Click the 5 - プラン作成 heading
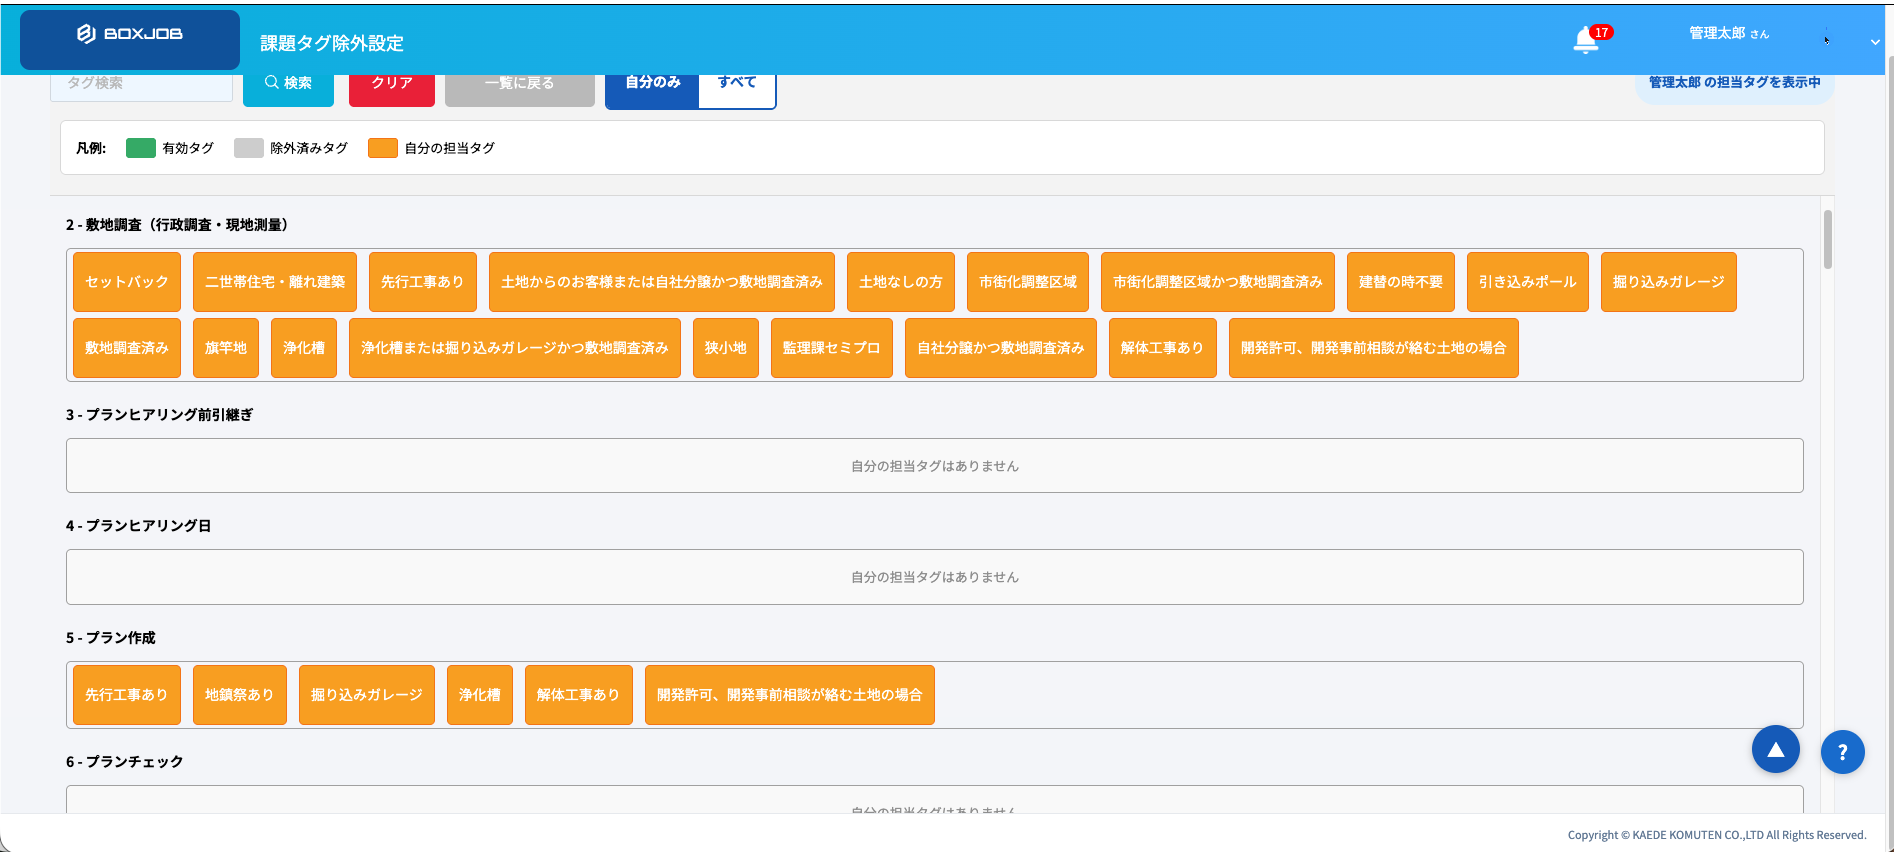The width and height of the screenshot is (1894, 852). click(x=111, y=638)
